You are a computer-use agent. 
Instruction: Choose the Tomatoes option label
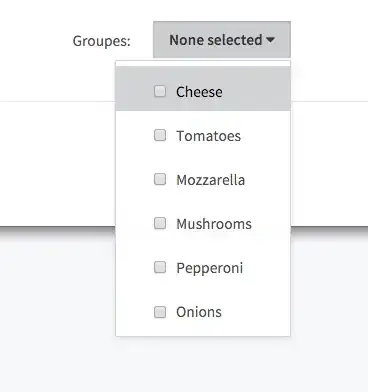point(208,136)
